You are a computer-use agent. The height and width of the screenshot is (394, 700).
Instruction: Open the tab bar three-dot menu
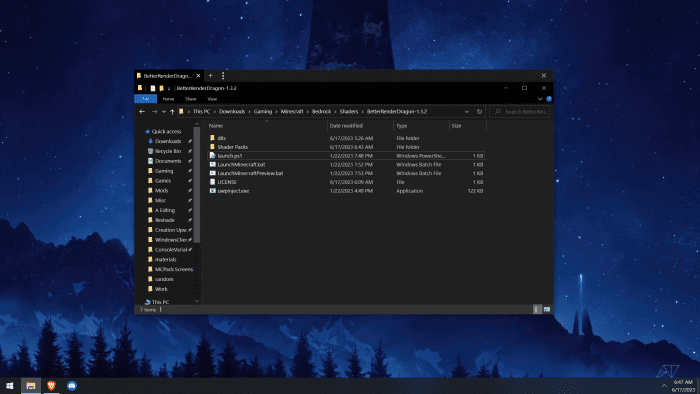pyautogui.click(x=223, y=76)
